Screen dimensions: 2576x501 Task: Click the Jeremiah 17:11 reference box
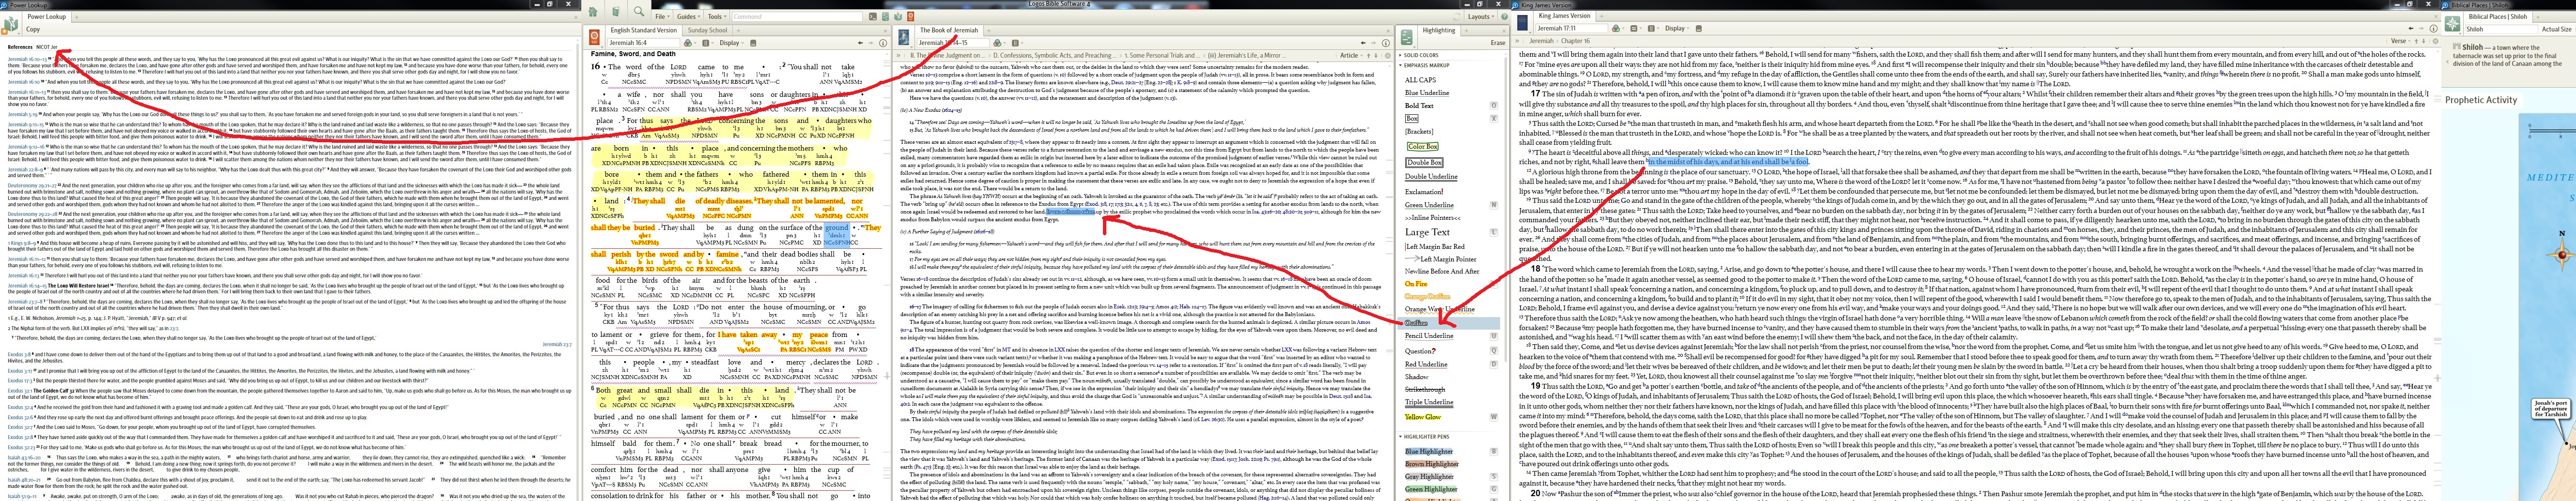pos(1572,29)
